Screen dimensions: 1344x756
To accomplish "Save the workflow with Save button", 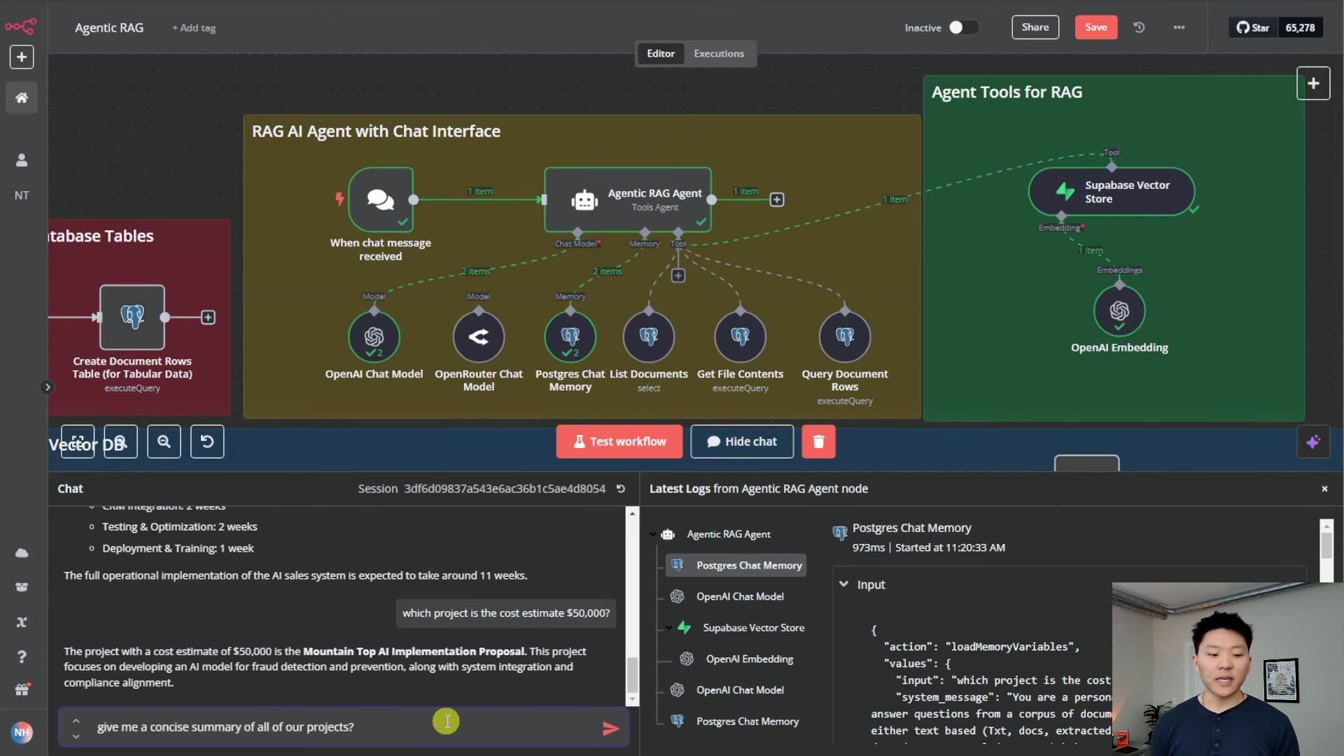I will coord(1096,27).
